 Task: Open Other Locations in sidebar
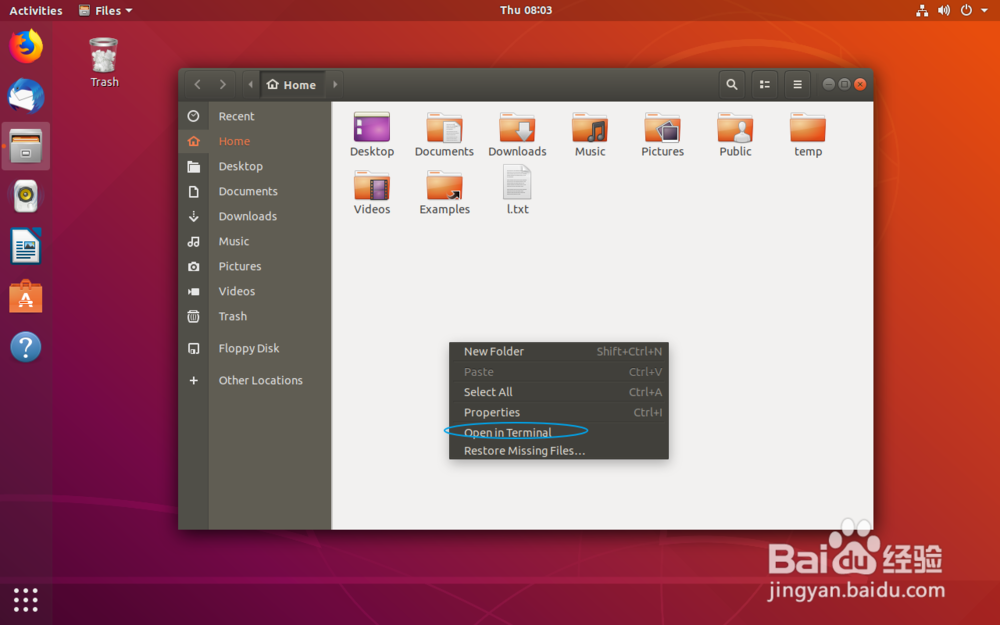pyautogui.click(x=254, y=380)
